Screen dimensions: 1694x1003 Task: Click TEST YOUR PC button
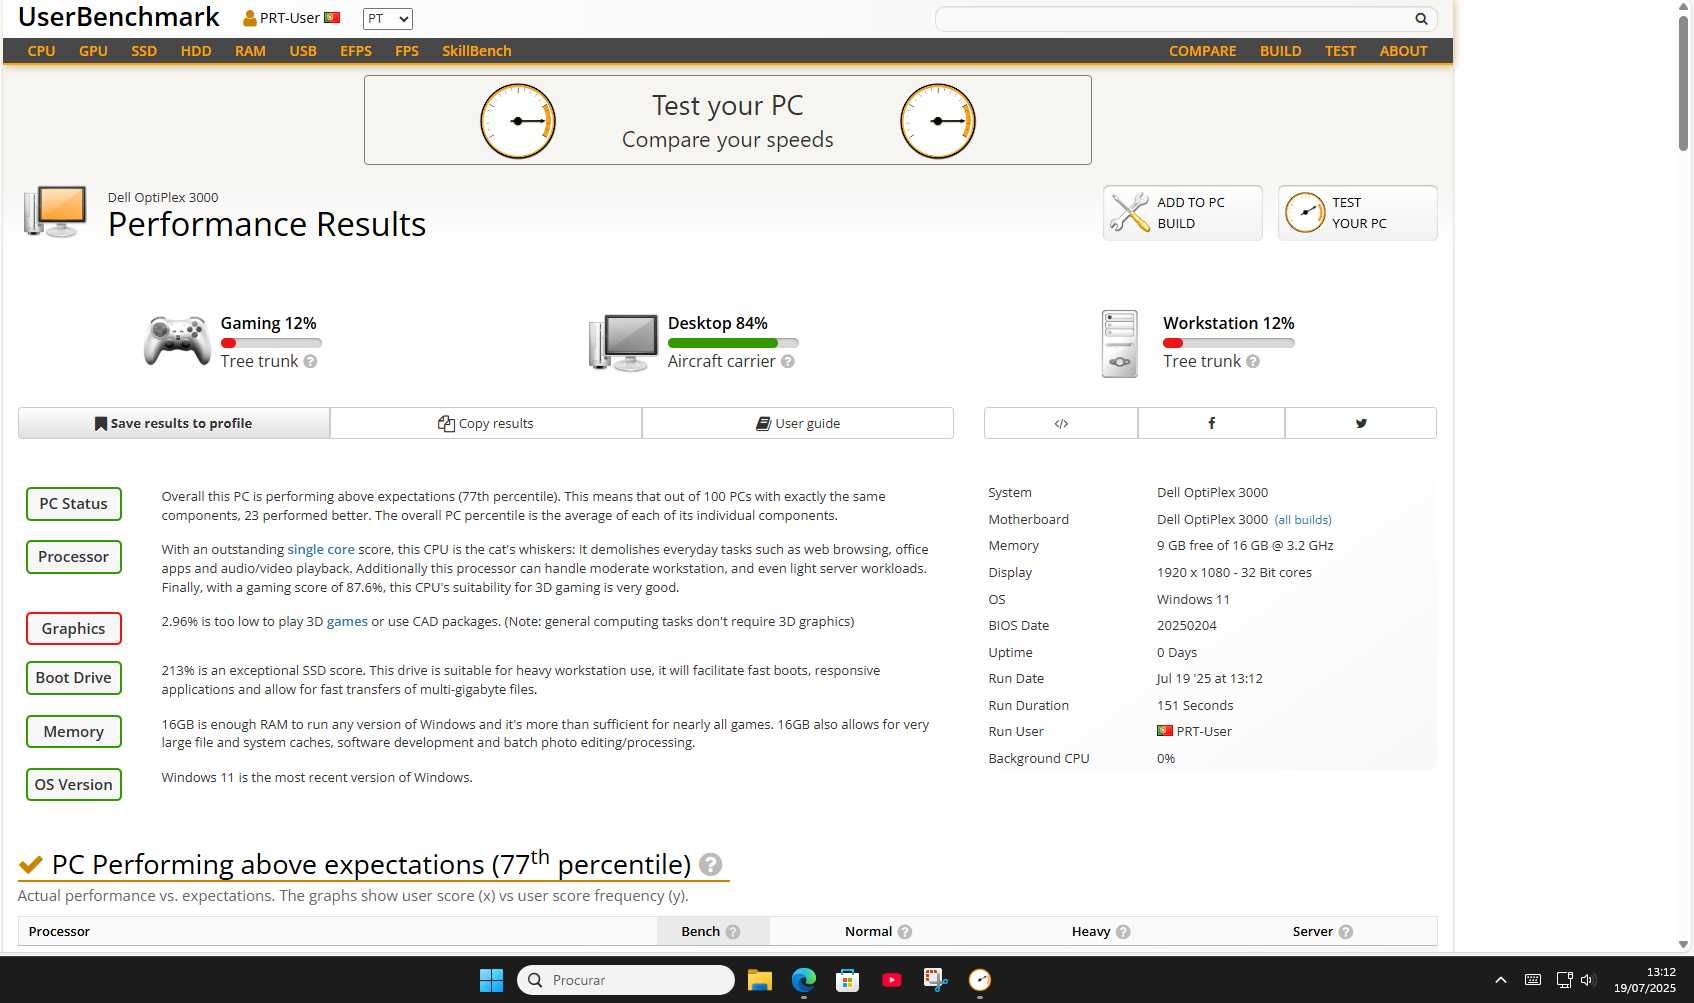pos(1358,213)
